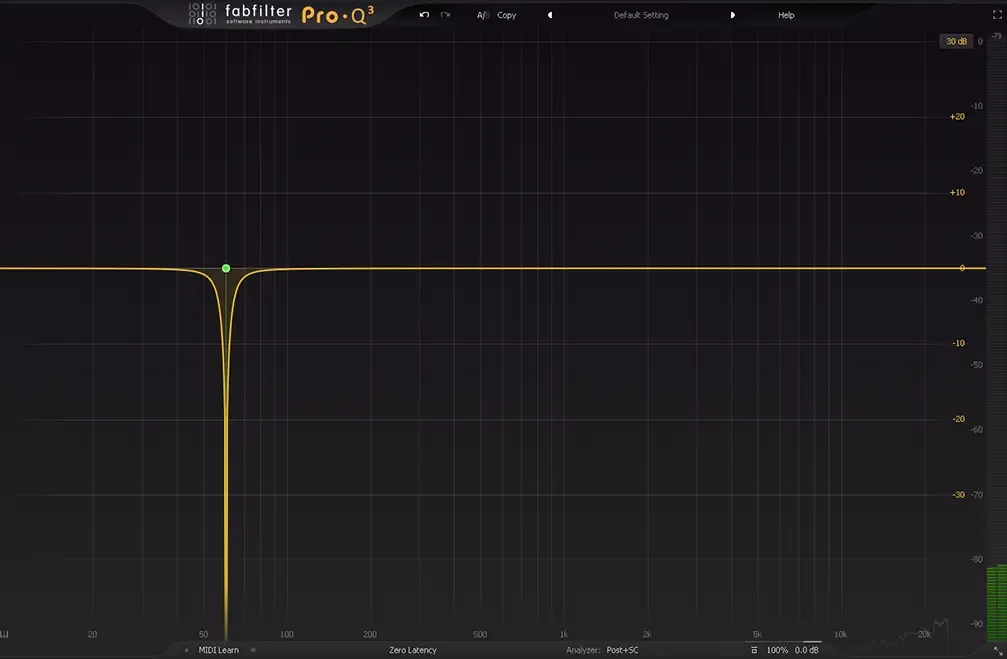This screenshot has height=659, width=1007.
Task: Click the -30 dB scale label
Action: click(958, 495)
